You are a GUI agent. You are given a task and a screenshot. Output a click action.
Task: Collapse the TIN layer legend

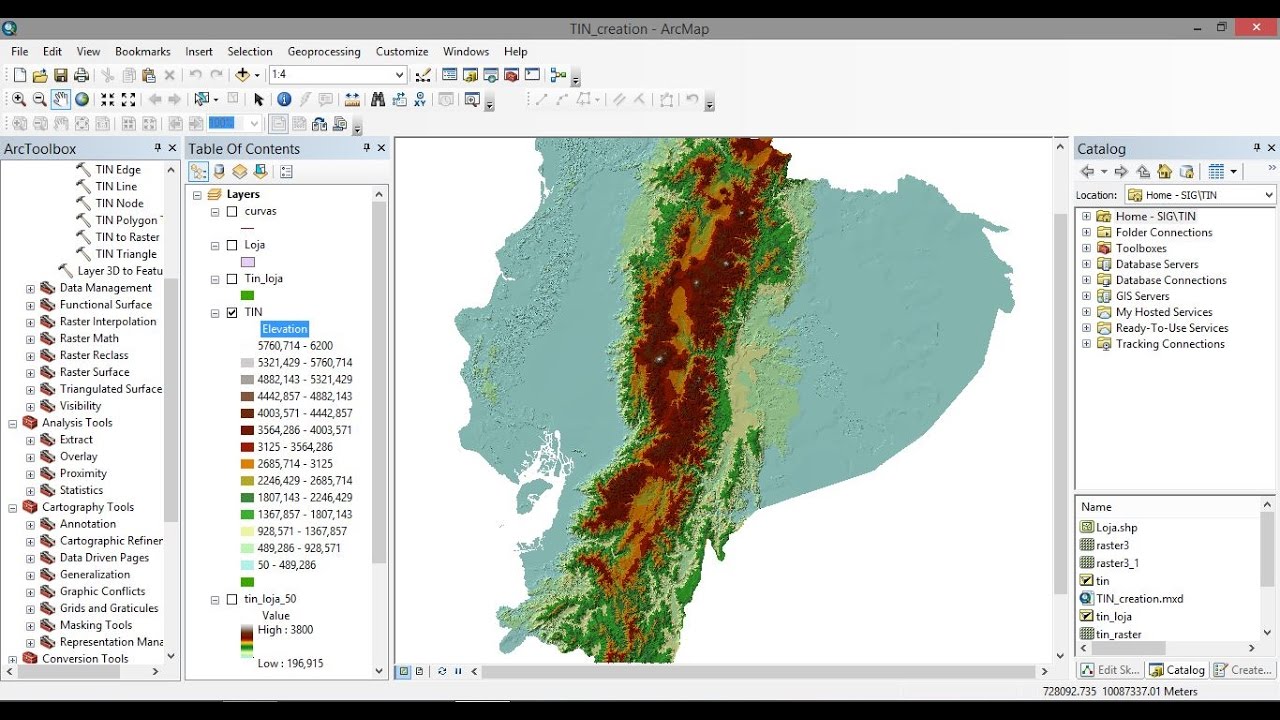(x=214, y=312)
